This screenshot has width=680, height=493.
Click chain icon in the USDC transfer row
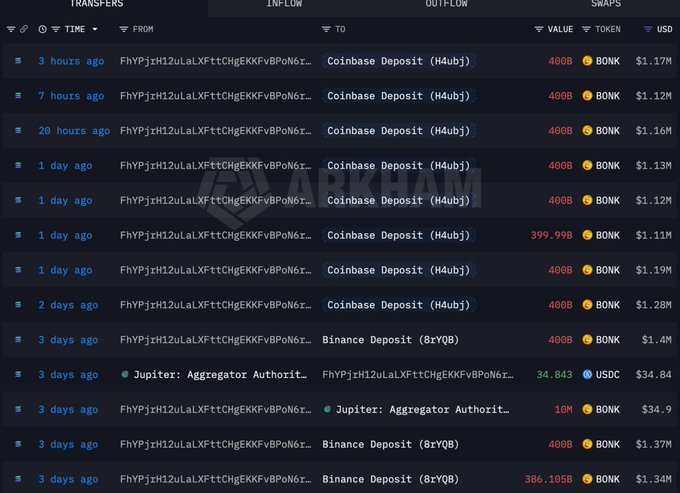[x=18, y=374]
